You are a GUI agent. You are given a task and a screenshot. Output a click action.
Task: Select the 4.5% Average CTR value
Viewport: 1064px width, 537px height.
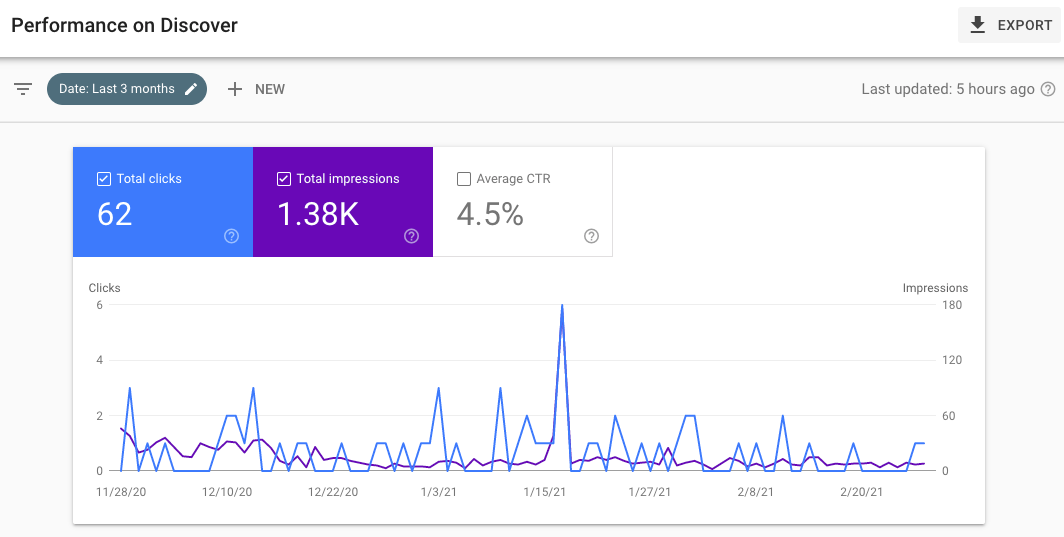pyautogui.click(x=490, y=214)
